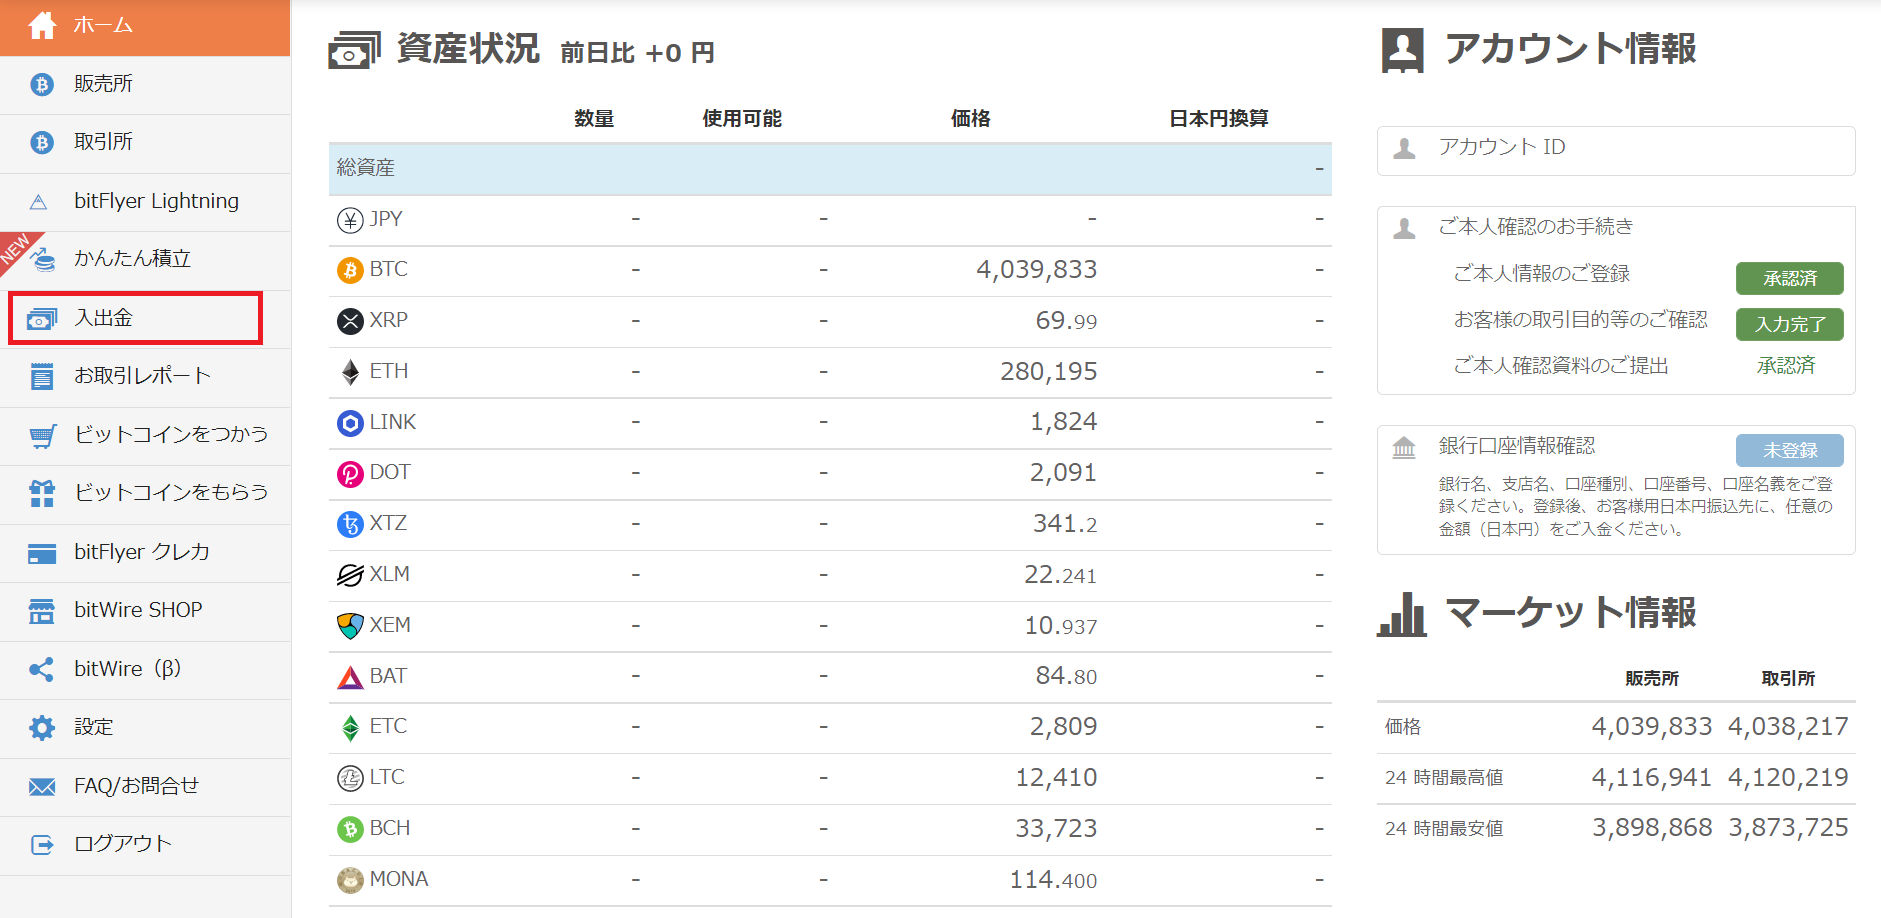
Task: Click お客様の取引目的等のご確認 link
Action: 1580,320
